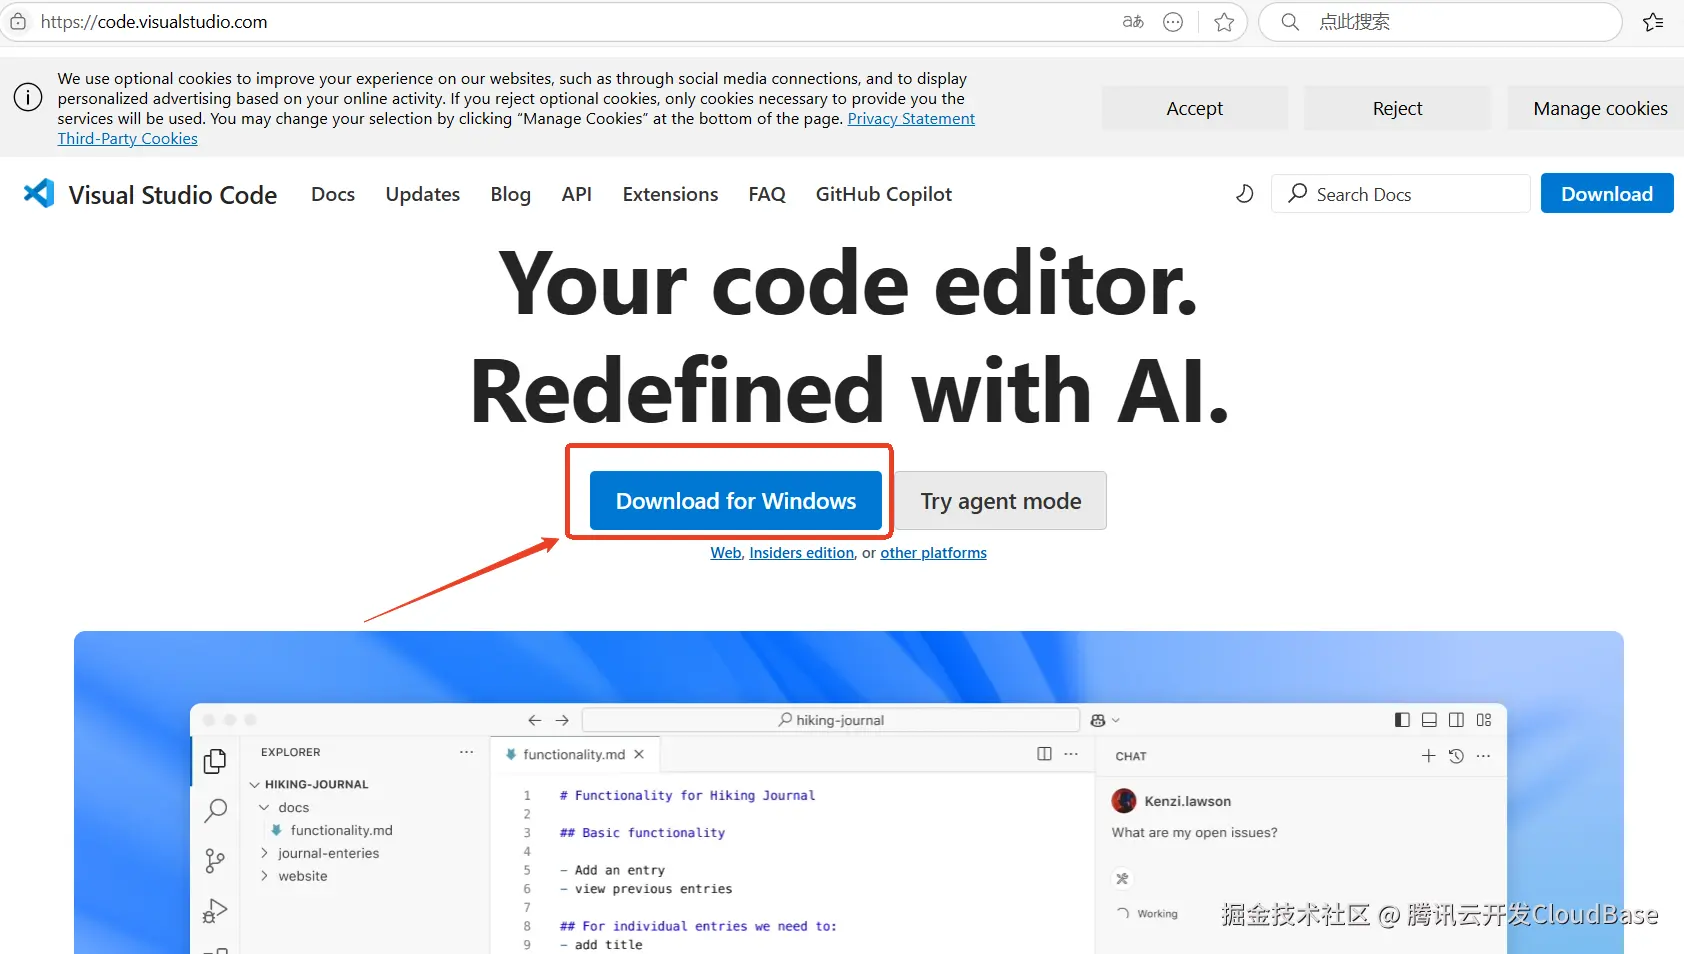Open the Blog nav item
The width and height of the screenshot is (1684, 954).
tap(510, 194)
